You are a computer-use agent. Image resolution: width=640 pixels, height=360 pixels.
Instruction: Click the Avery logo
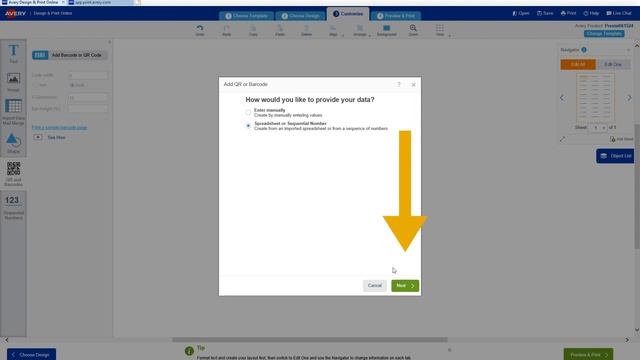click(16, 13)
